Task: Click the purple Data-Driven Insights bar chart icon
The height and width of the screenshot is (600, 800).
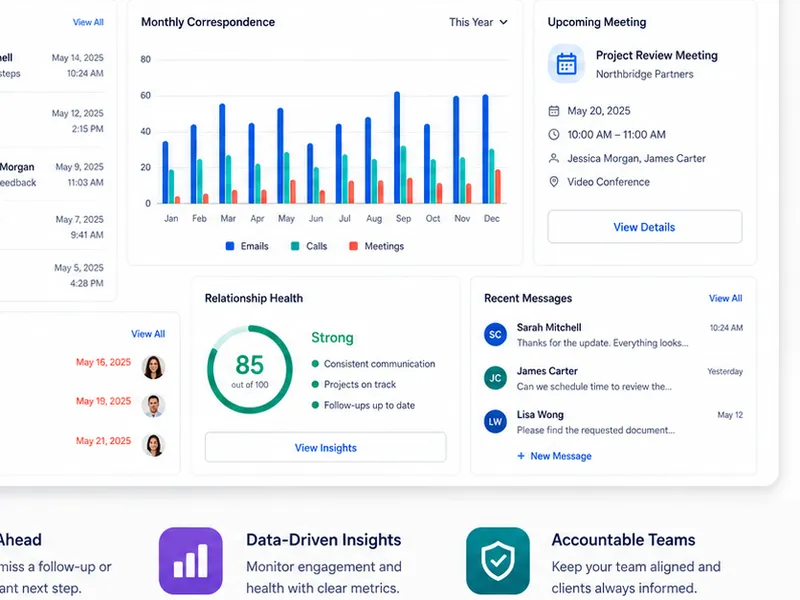Action: (x=191, y=561)
